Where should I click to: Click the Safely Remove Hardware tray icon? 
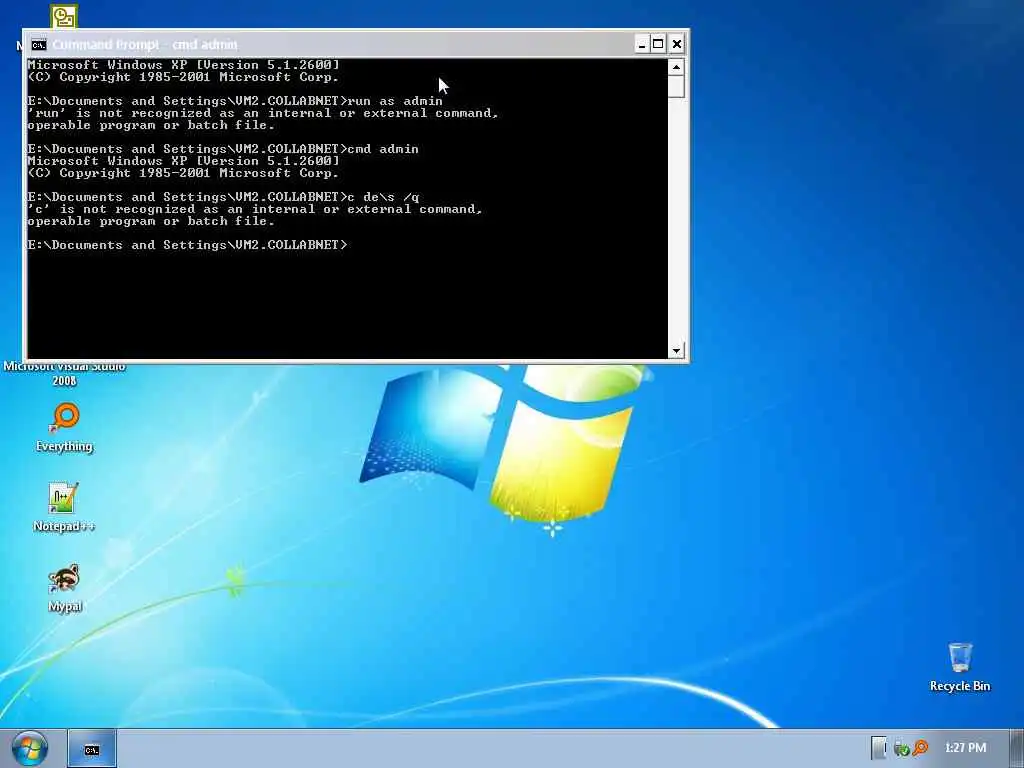[x=901, y=748]
